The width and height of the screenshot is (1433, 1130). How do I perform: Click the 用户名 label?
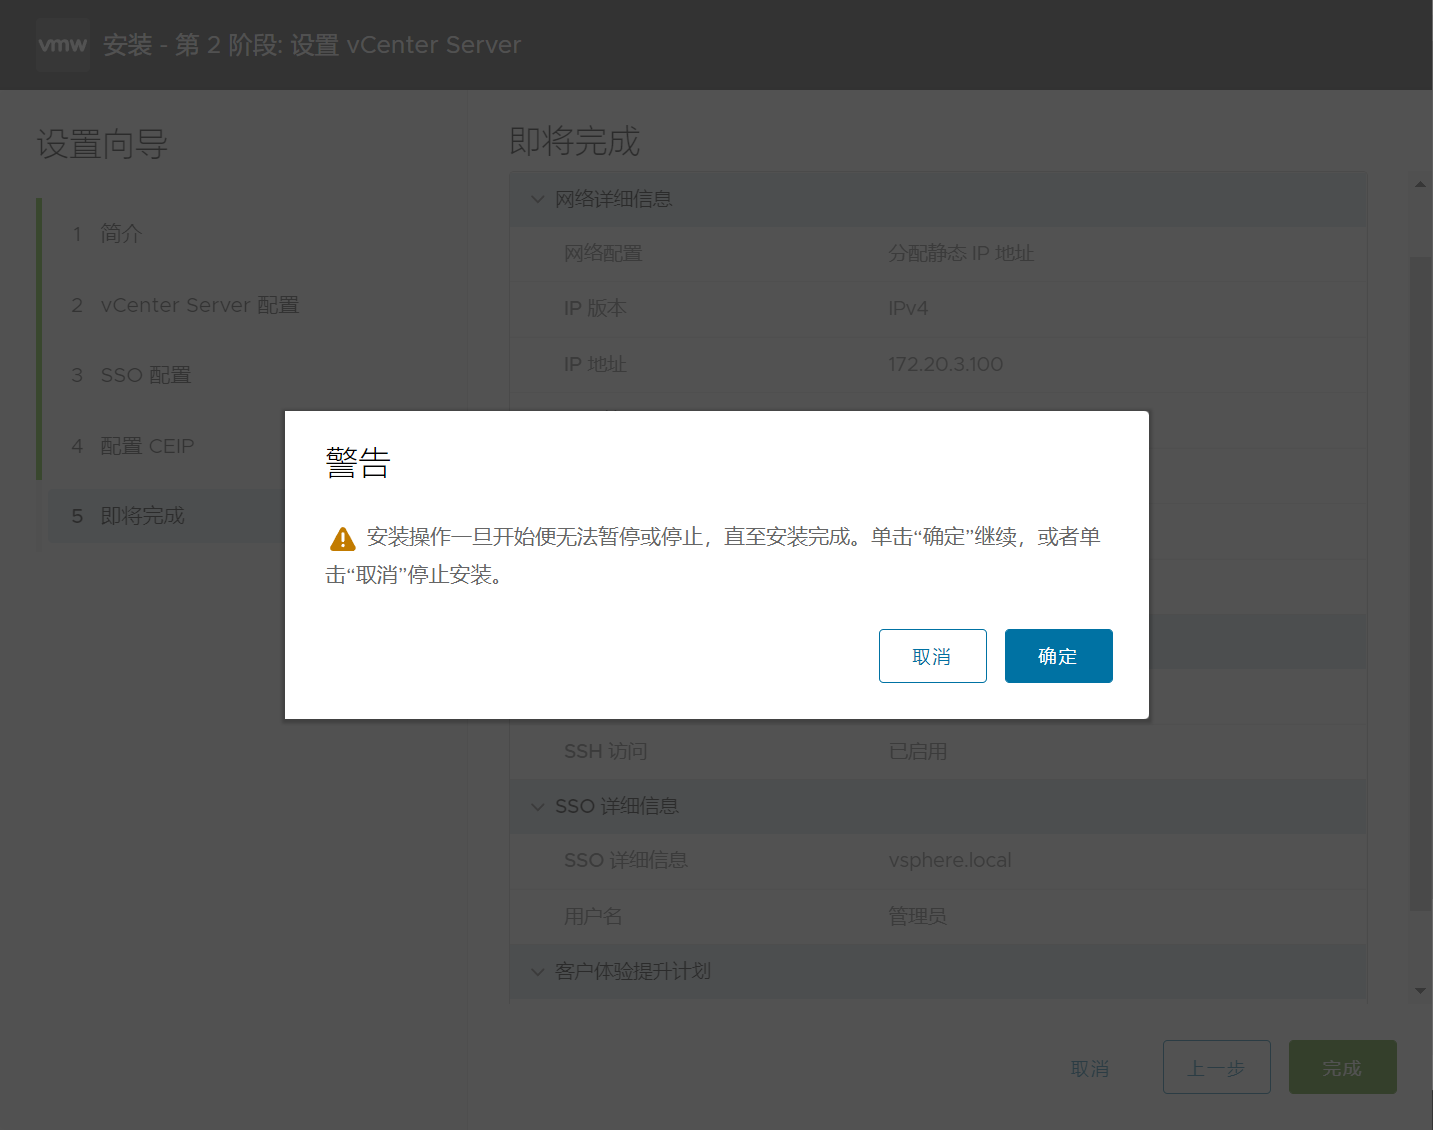[x=593, y=916]
